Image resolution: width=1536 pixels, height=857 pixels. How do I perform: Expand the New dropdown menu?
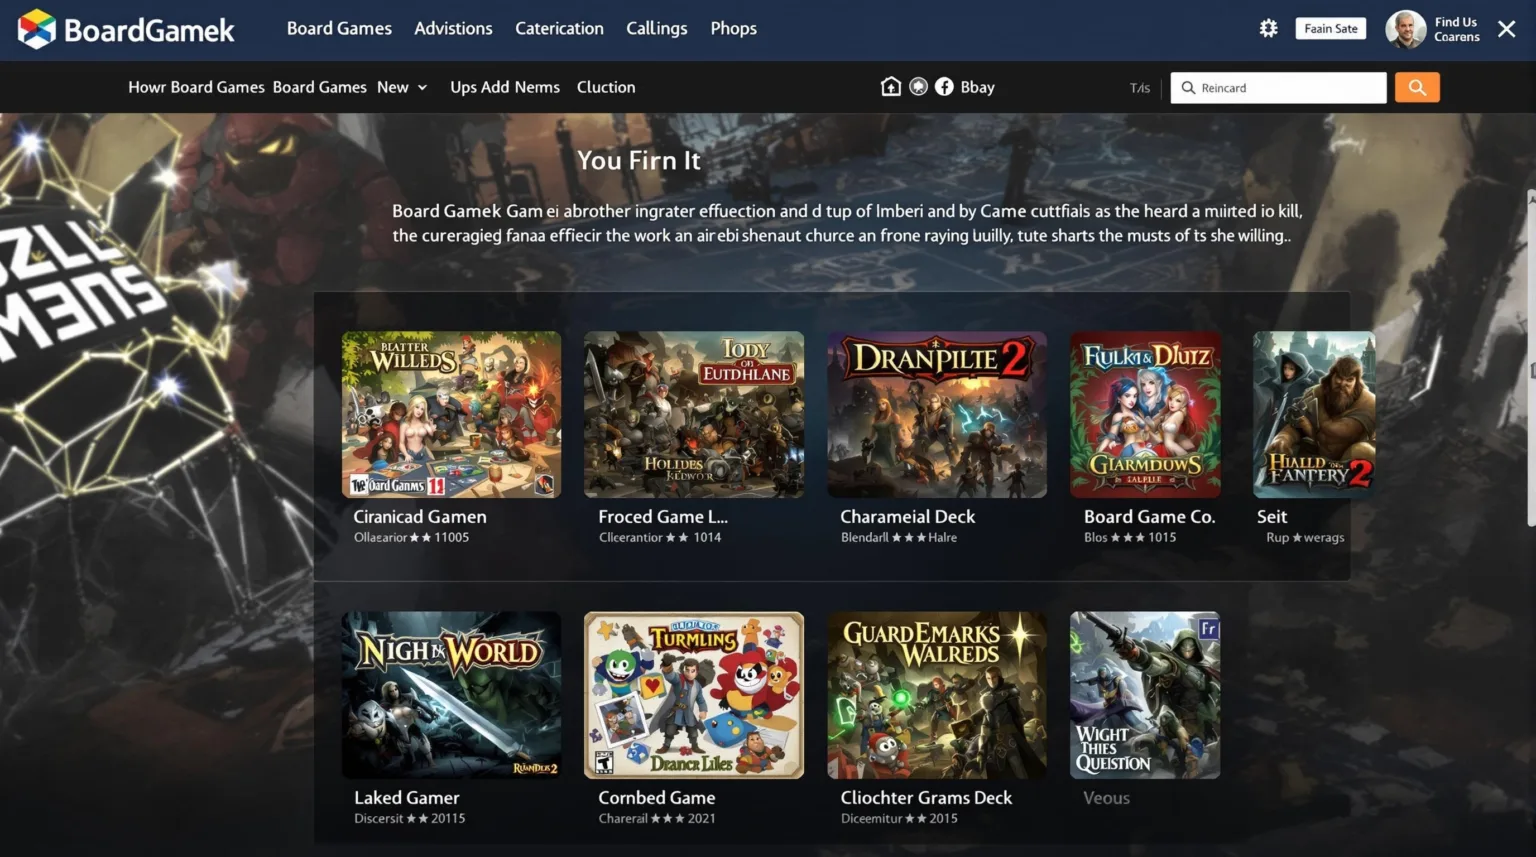tap(401, 87)
